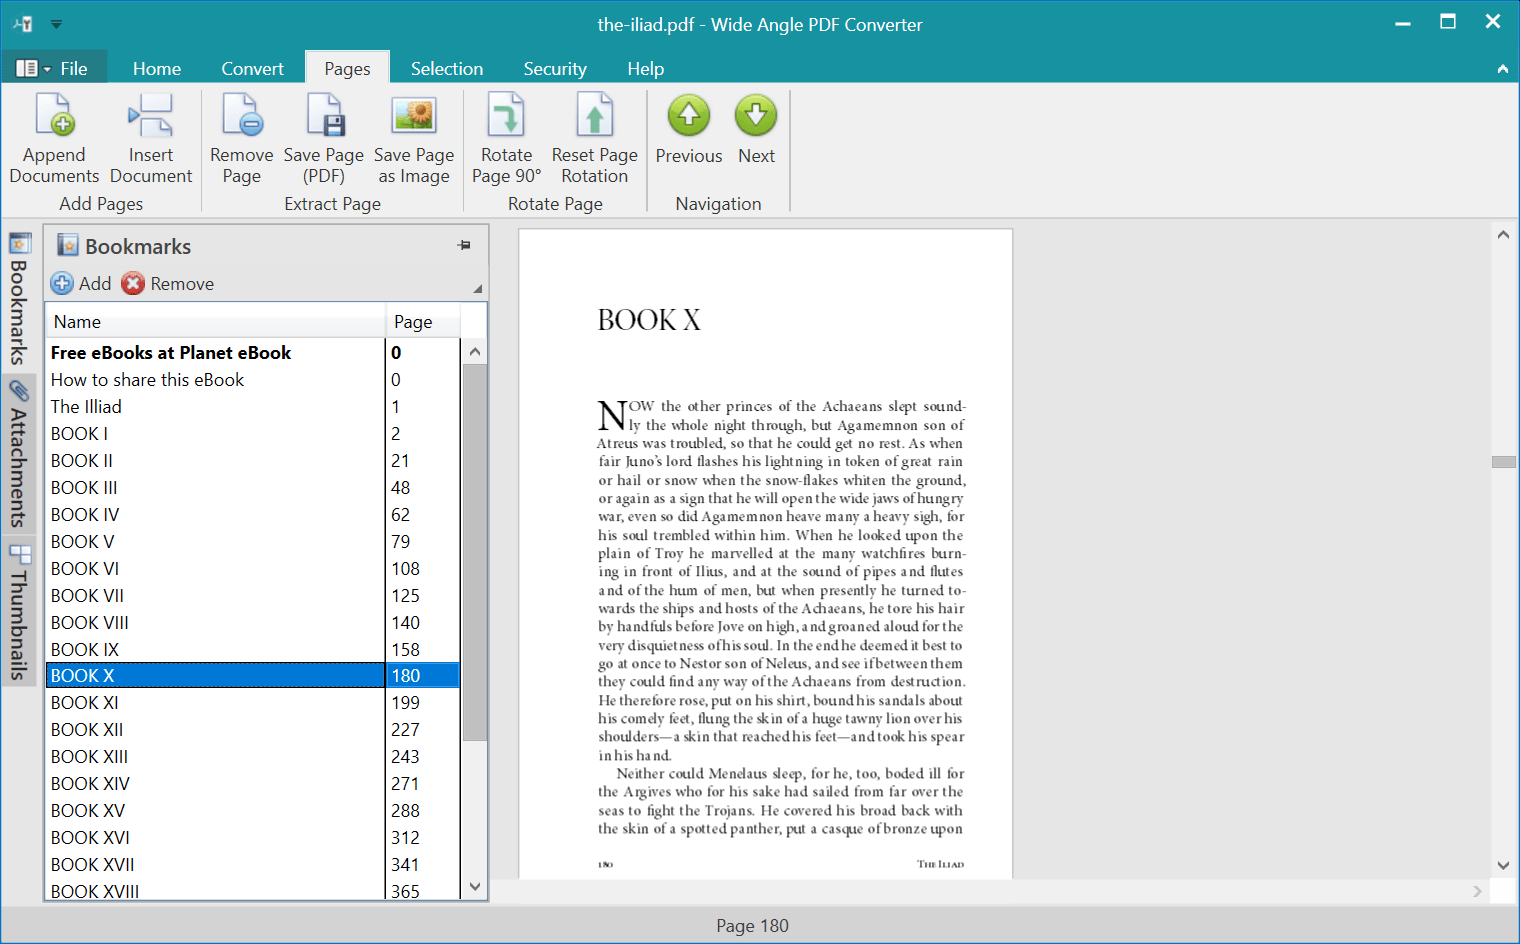Sort bookmarks by the Page column header
The image size is (1520, 944).
click(x=423, y=322)
